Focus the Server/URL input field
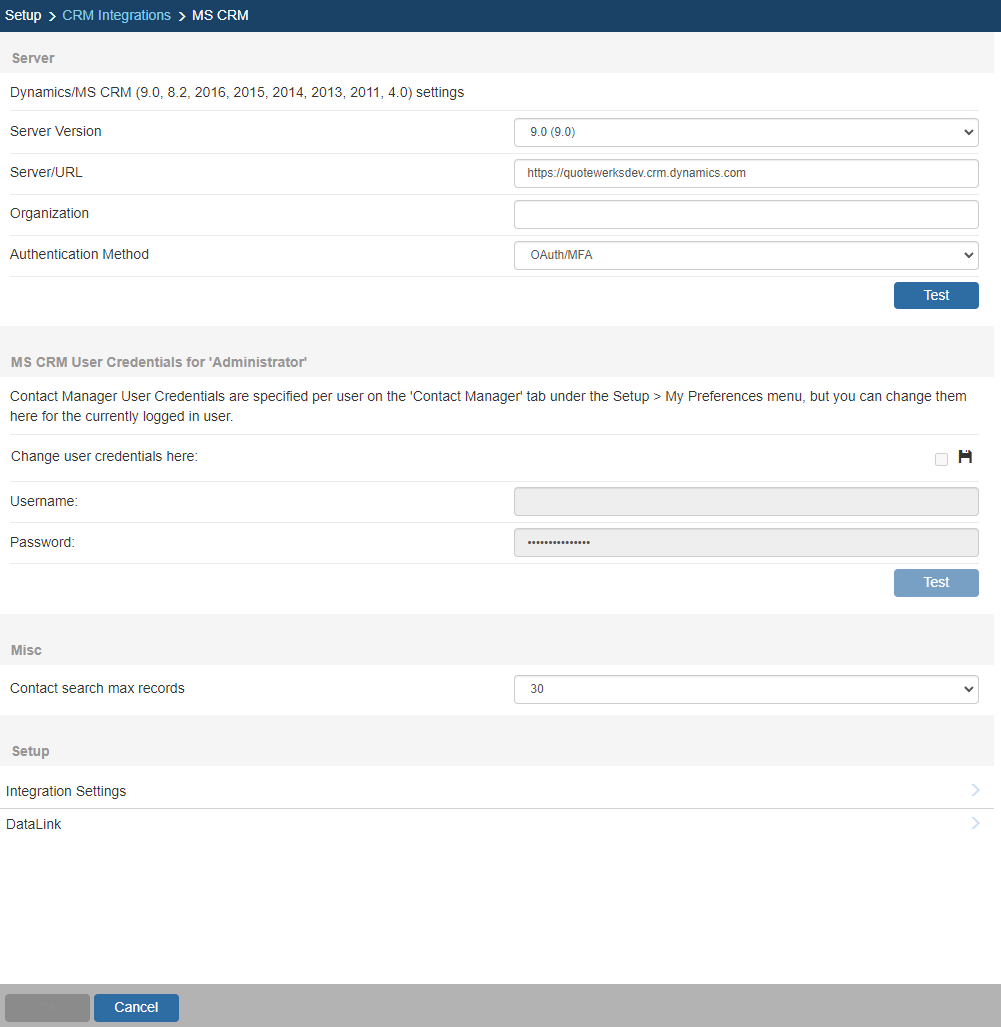 point(746,174)
